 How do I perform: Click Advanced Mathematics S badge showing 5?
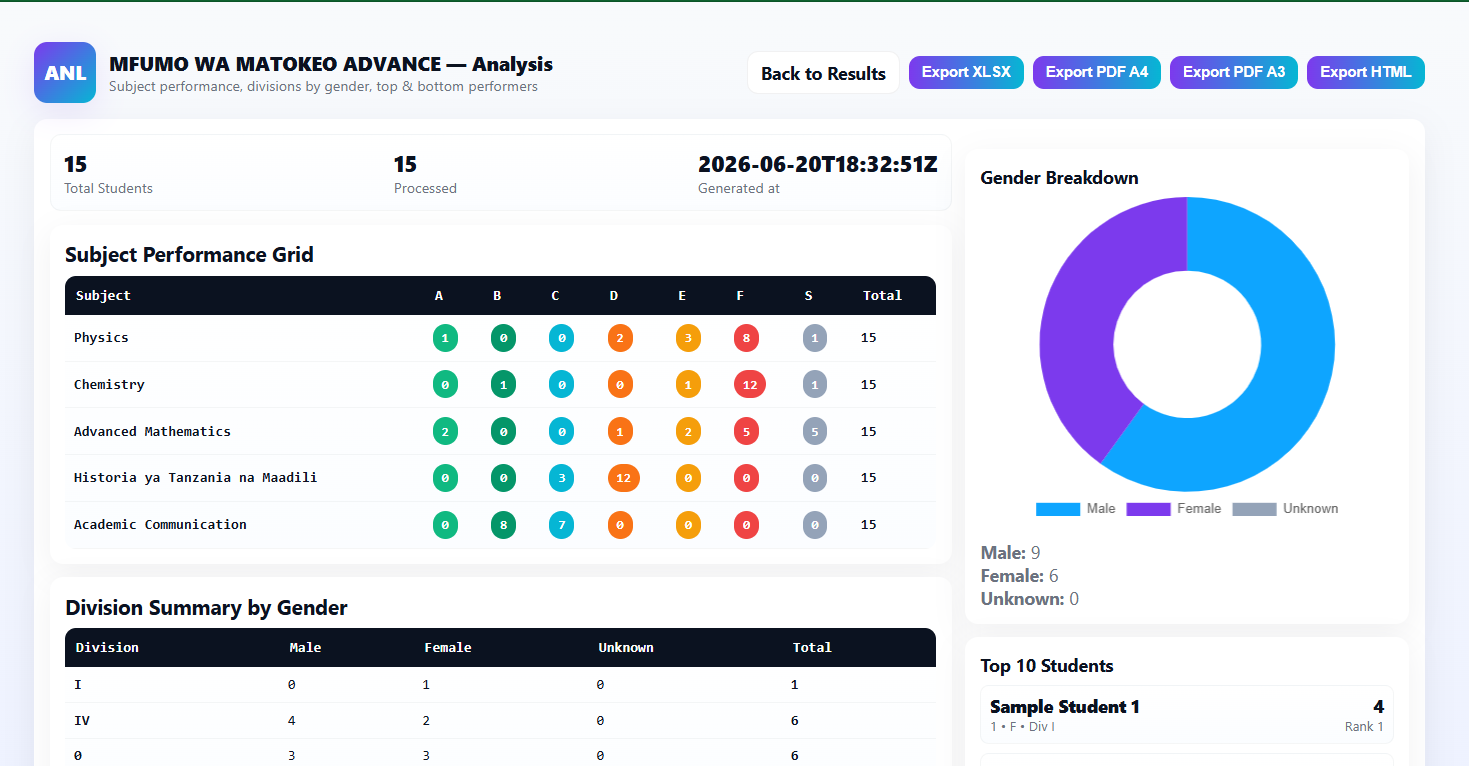[815, 431]
